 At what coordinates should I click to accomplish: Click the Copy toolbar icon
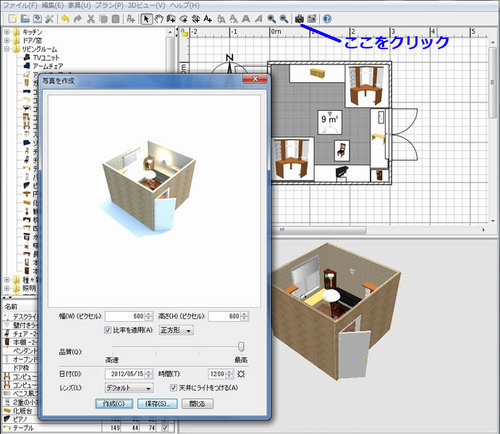click(x=103, y=19)
